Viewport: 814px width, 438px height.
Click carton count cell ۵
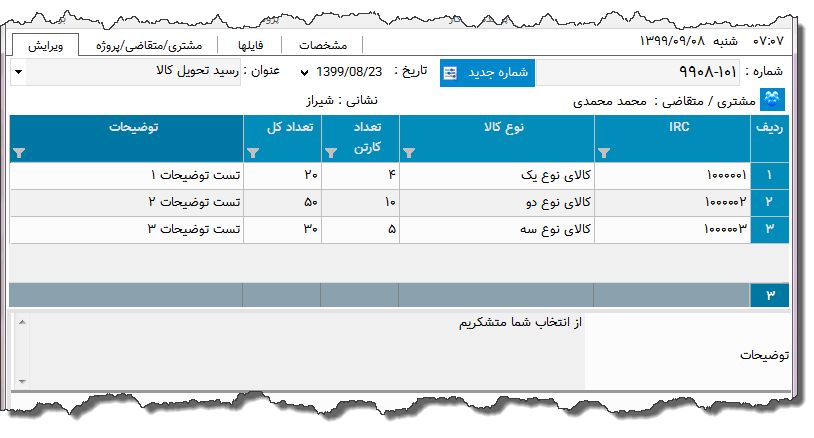point(360,229)
